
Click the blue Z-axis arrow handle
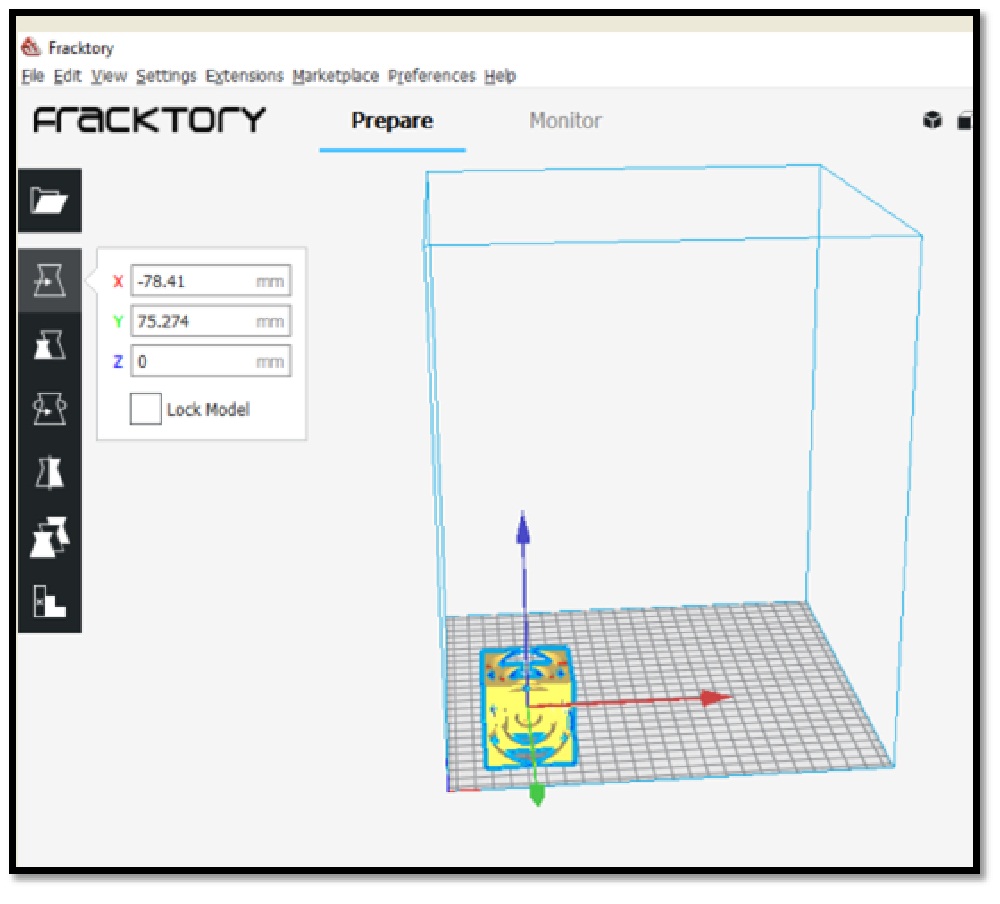(x=523, y=528)
